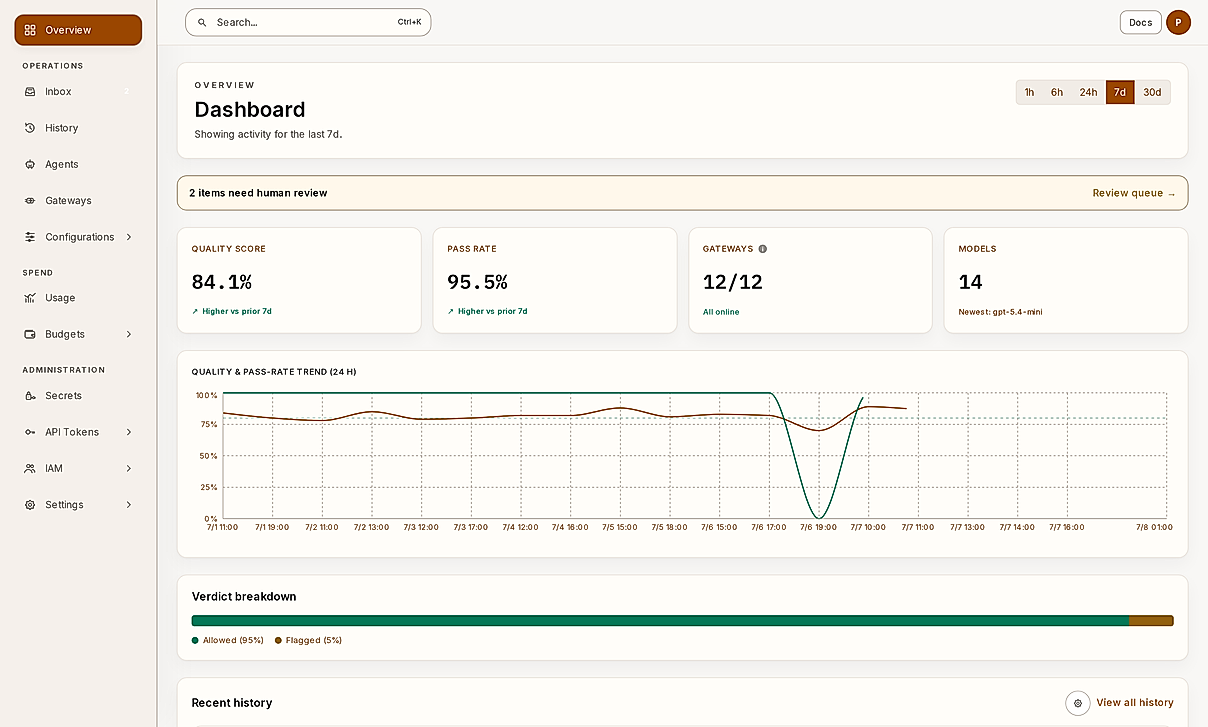Click the API Tokens key icon
Screen dimensions: 1208x727
point(30,432)
